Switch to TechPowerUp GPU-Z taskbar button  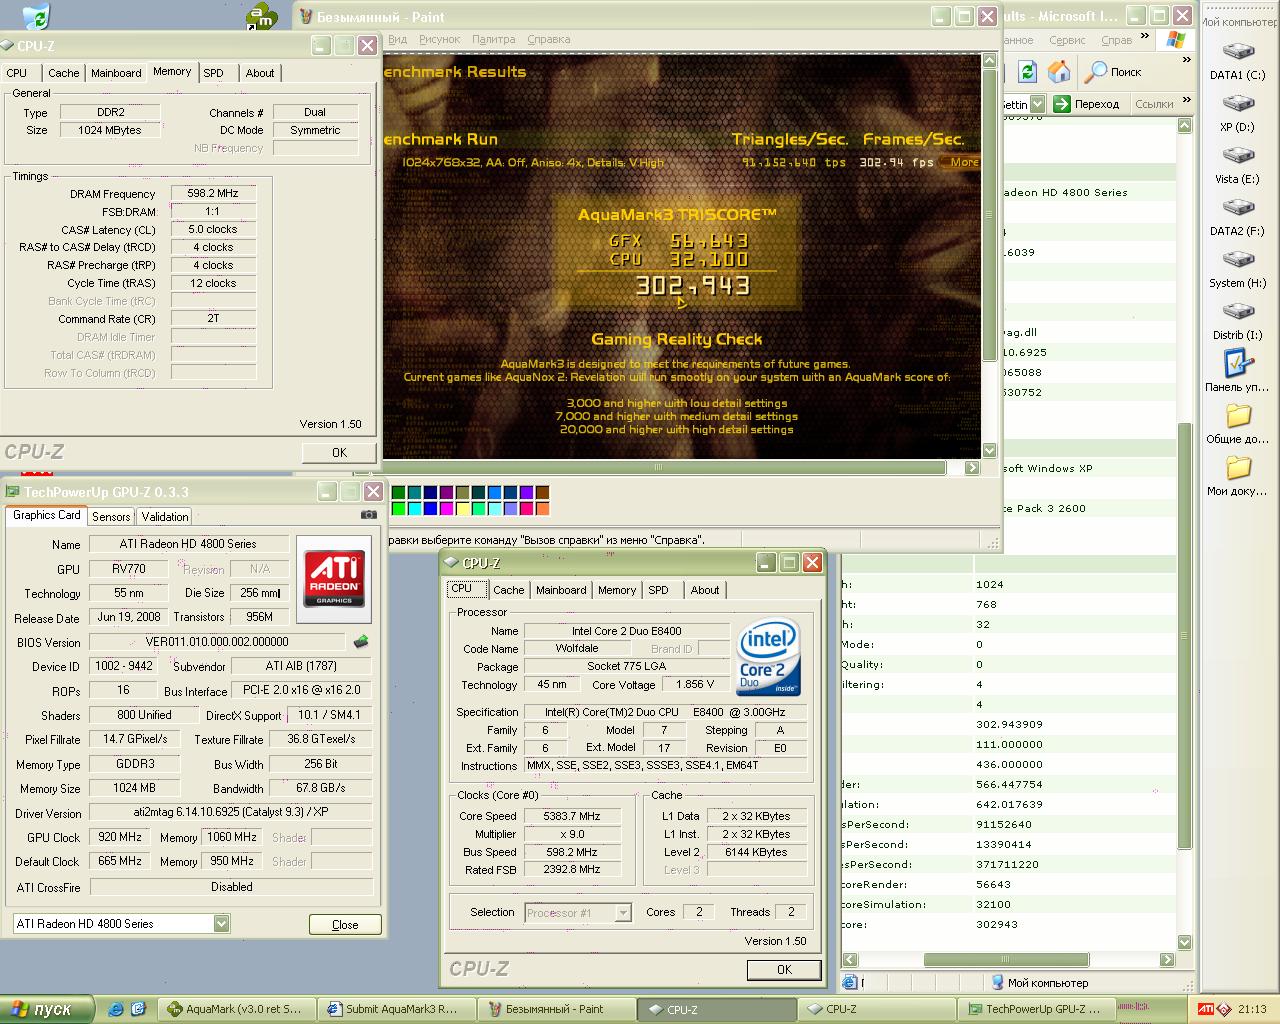click(x=1035, y=1009)
